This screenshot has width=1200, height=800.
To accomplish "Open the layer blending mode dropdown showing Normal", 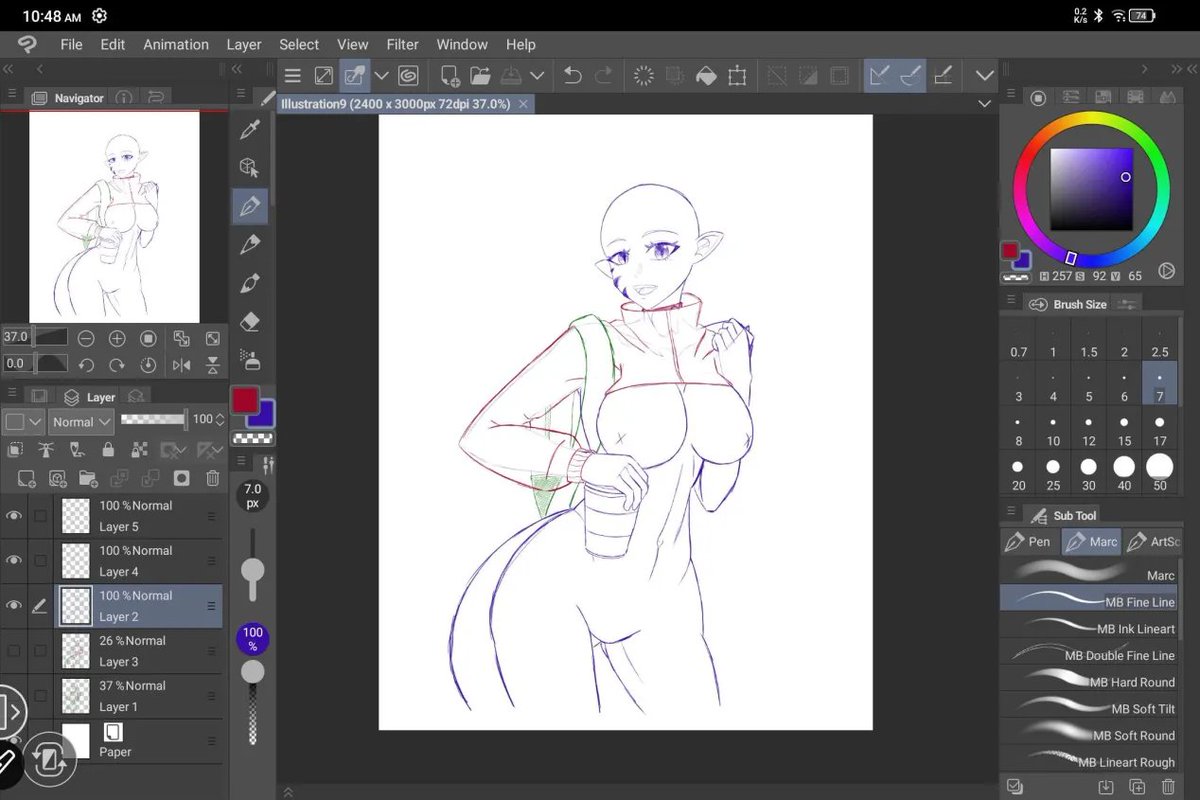I will tap(80, 421).
